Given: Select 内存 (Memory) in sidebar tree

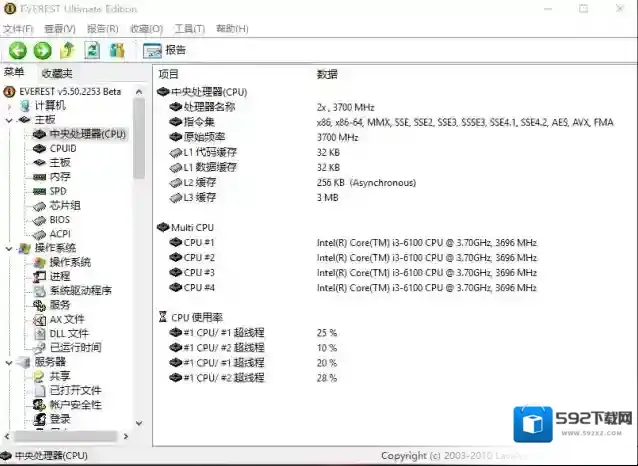Looking at the screenshot, I should 60,177.
